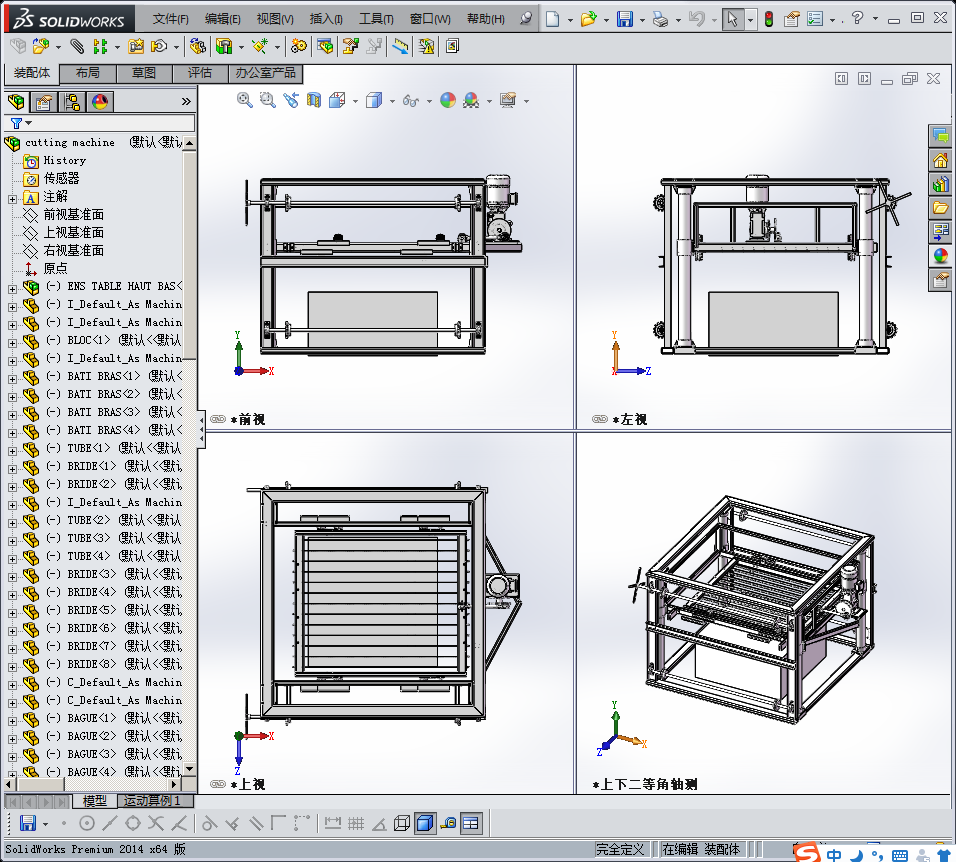Viewport: 956px width, 862px height.
Task: Click the Apply scene icon
Action: [471, 101]
